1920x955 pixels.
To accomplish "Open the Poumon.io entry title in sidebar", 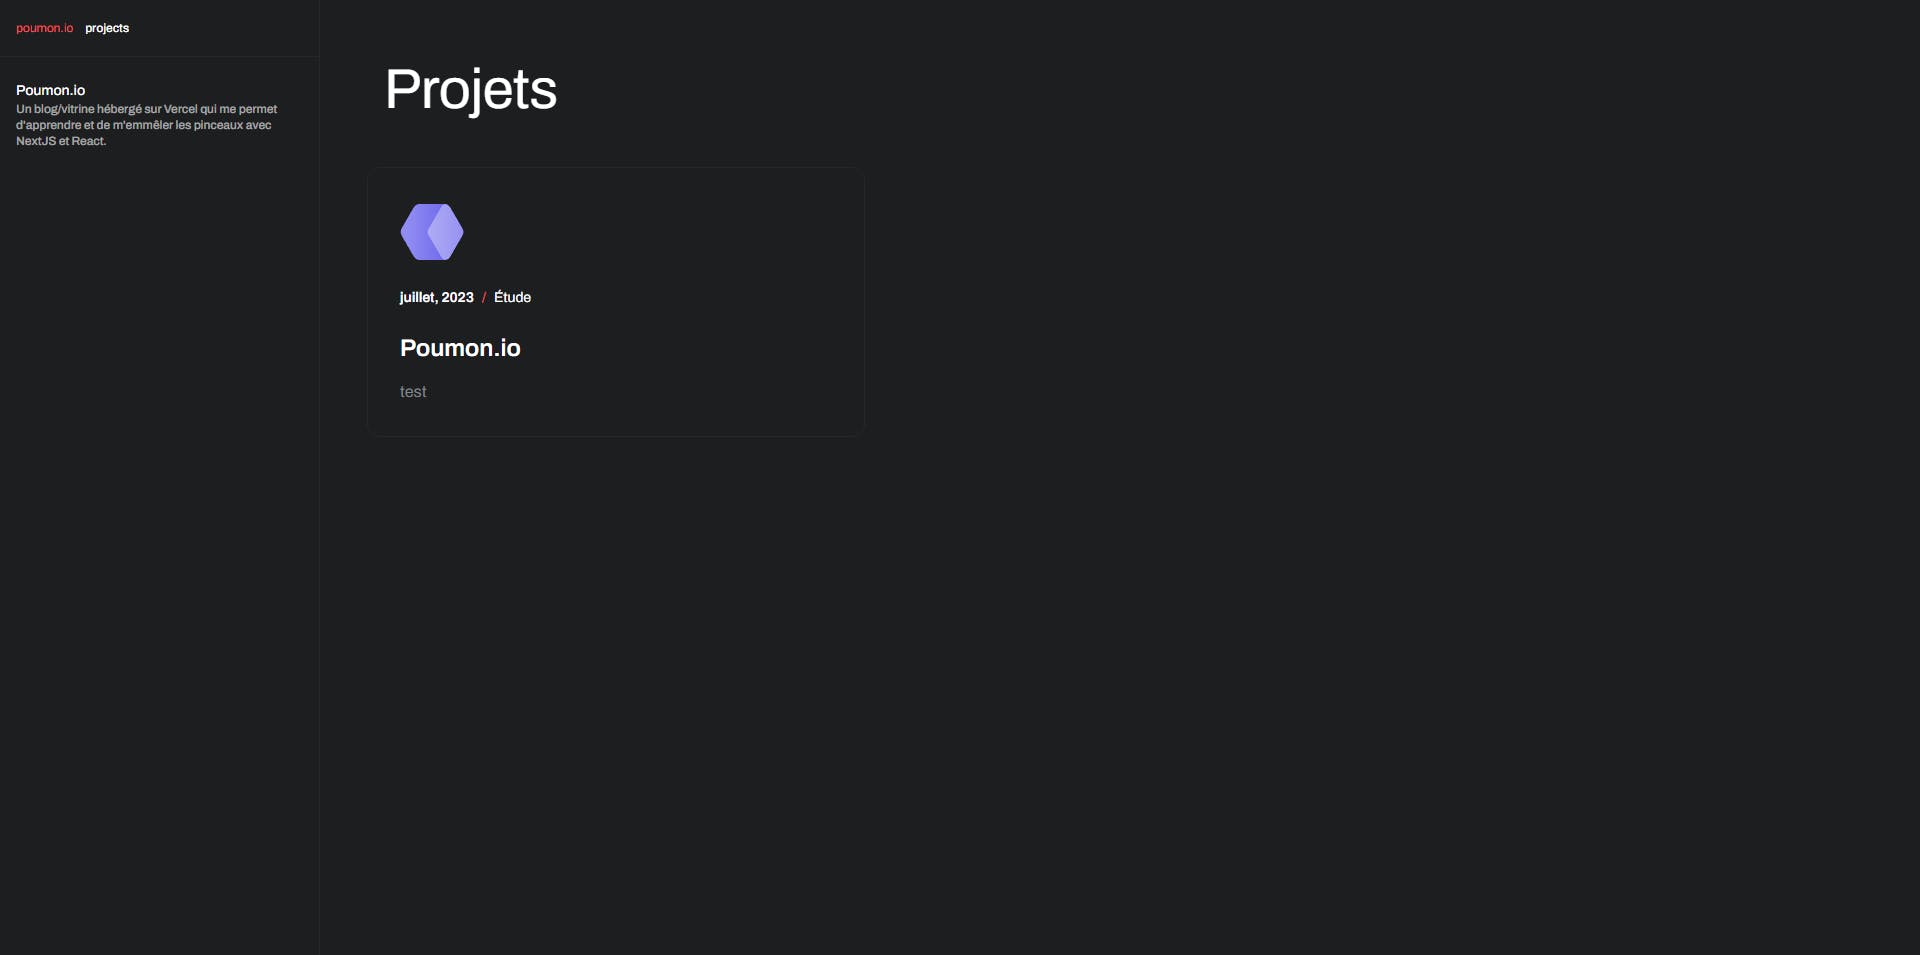I will (50, 90).
